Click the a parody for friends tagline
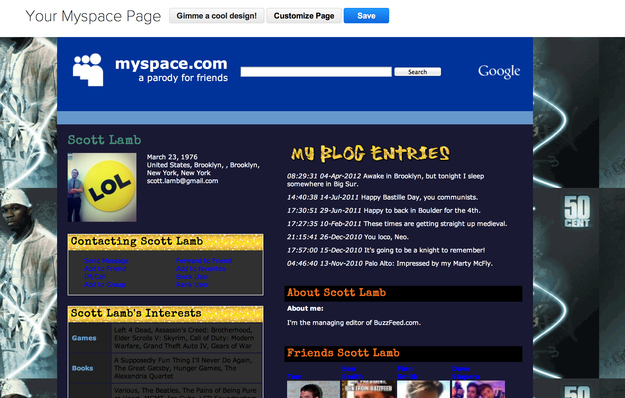 (183, 78)
